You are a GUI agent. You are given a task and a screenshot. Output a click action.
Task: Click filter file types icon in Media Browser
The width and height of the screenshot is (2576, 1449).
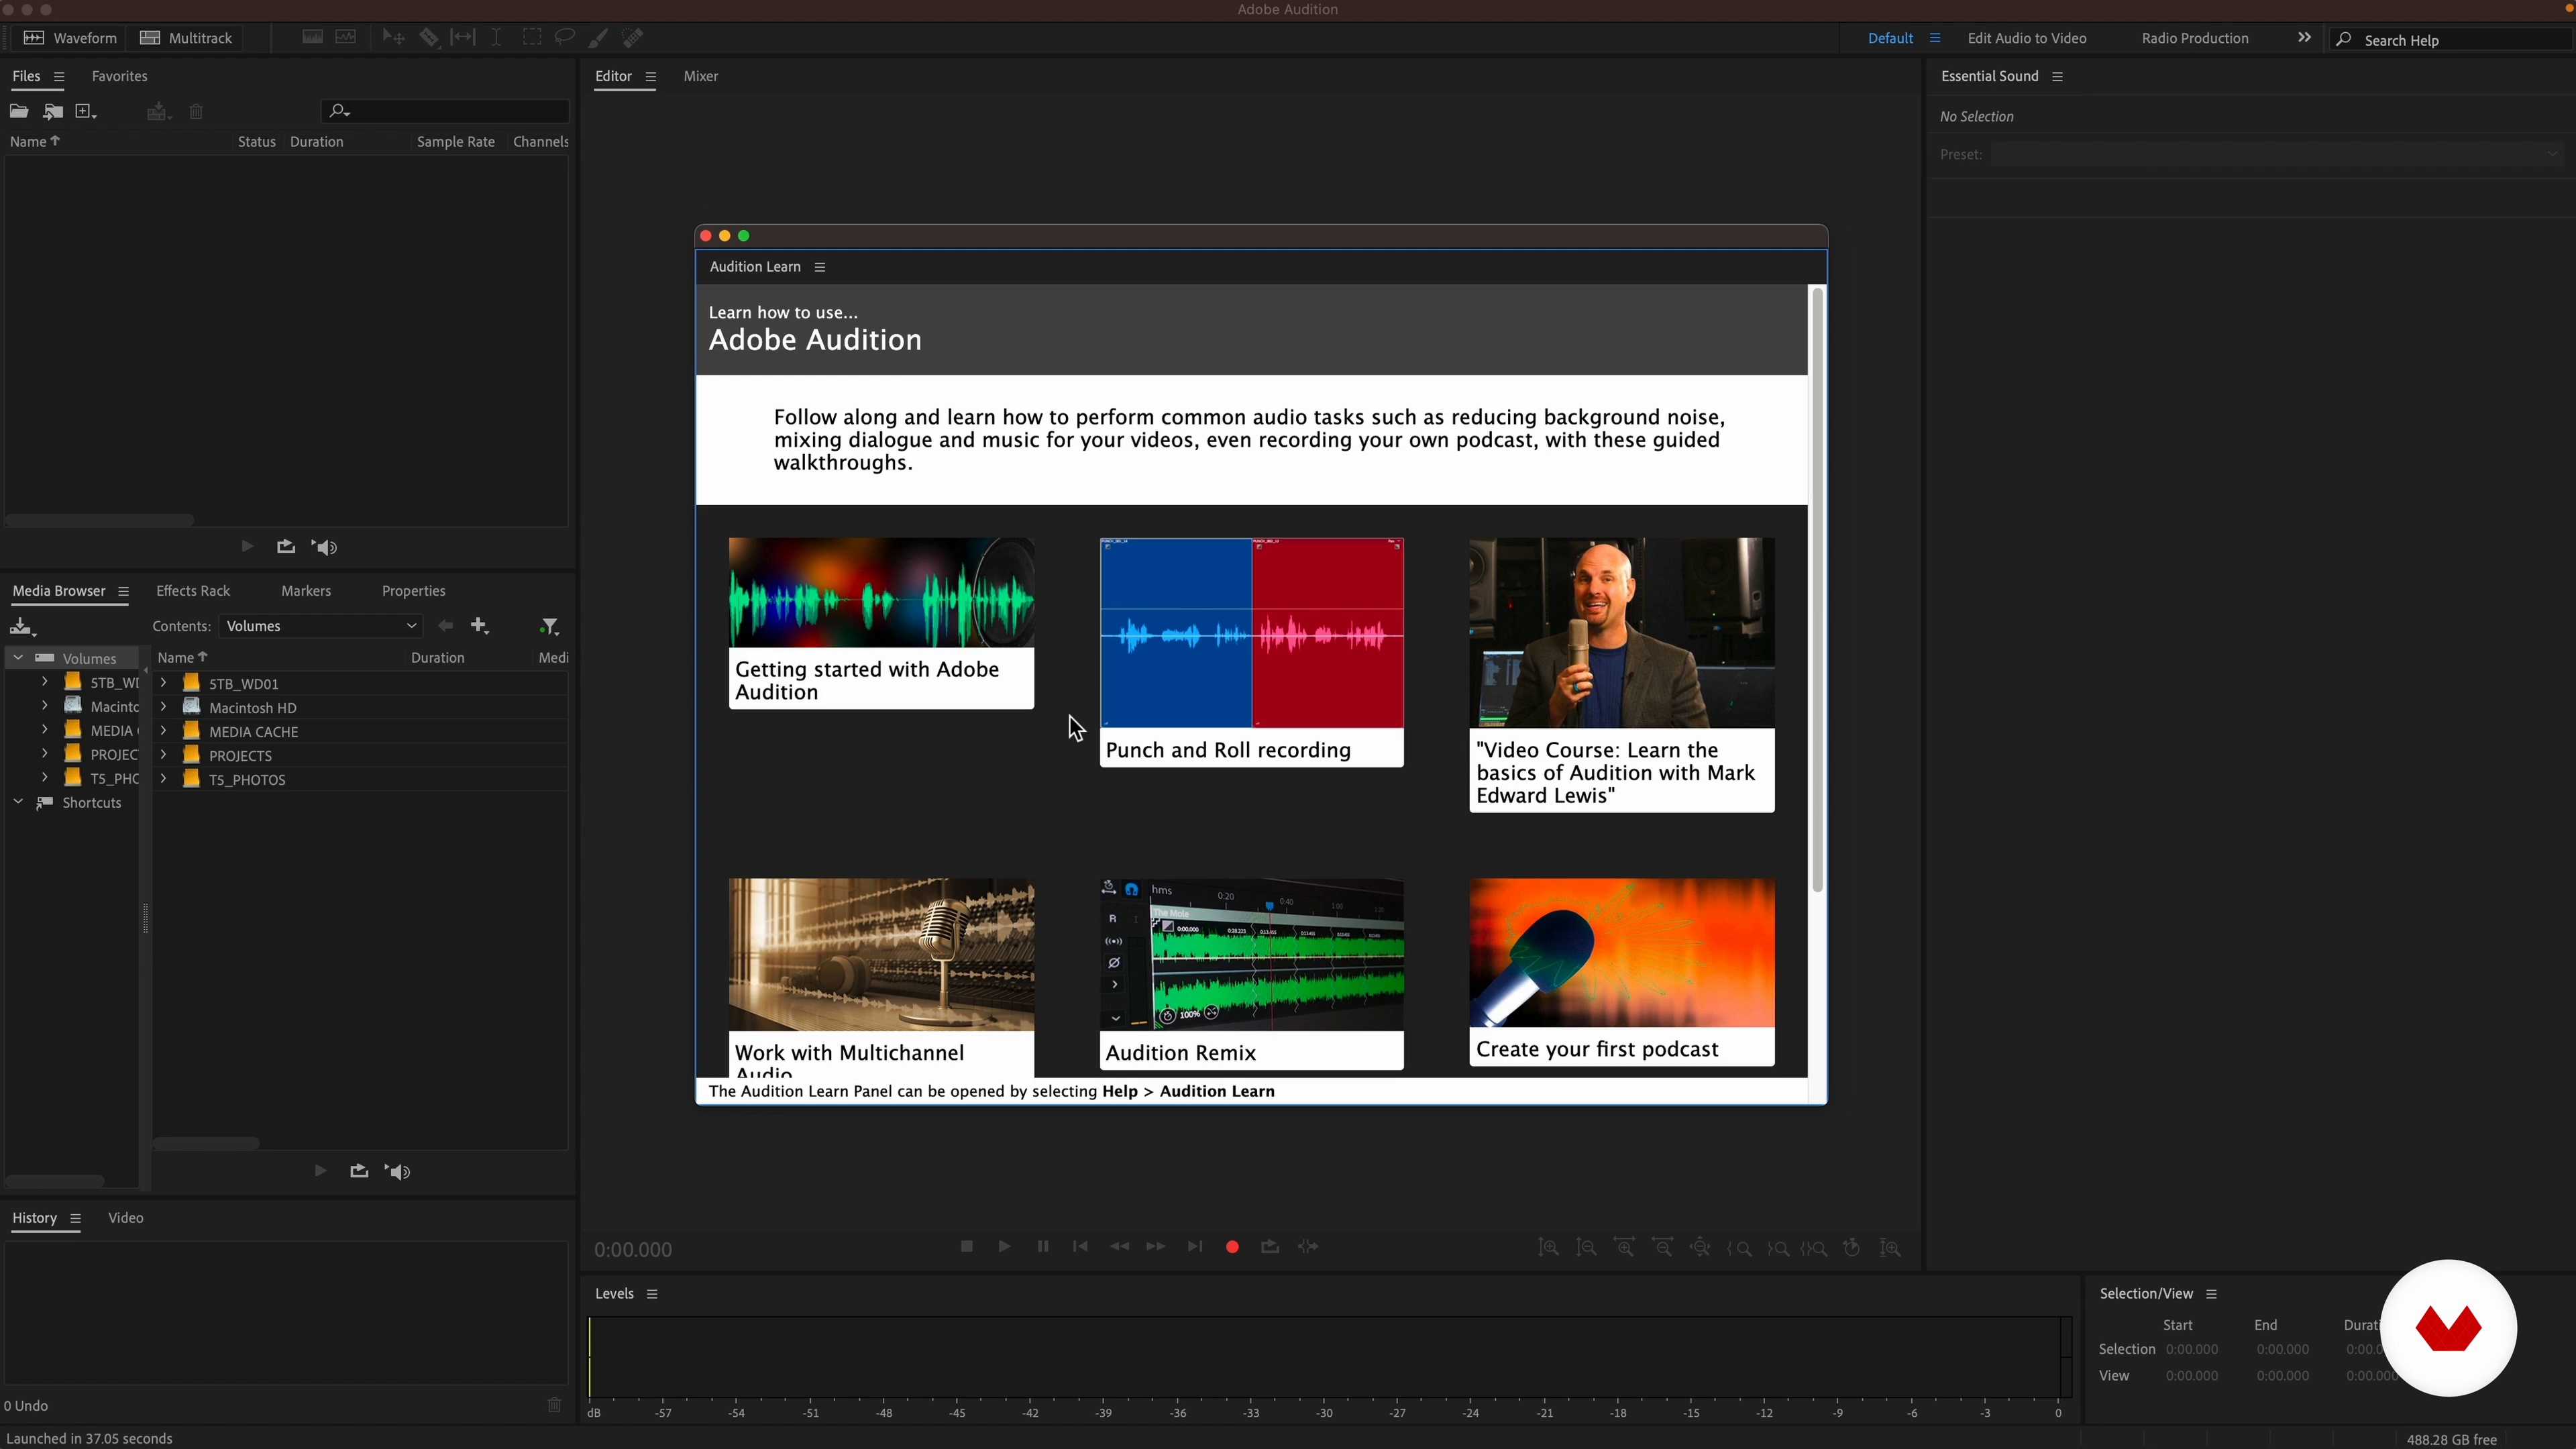tap(549, 626)
